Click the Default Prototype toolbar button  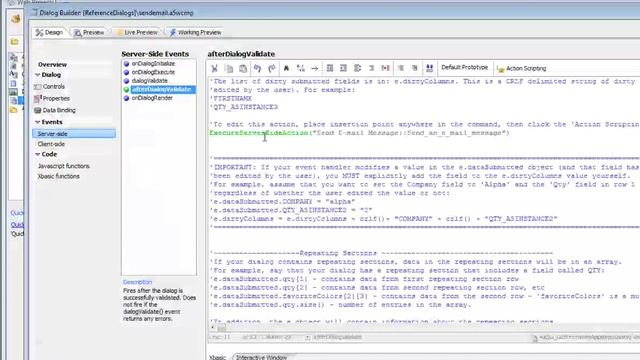464,67
